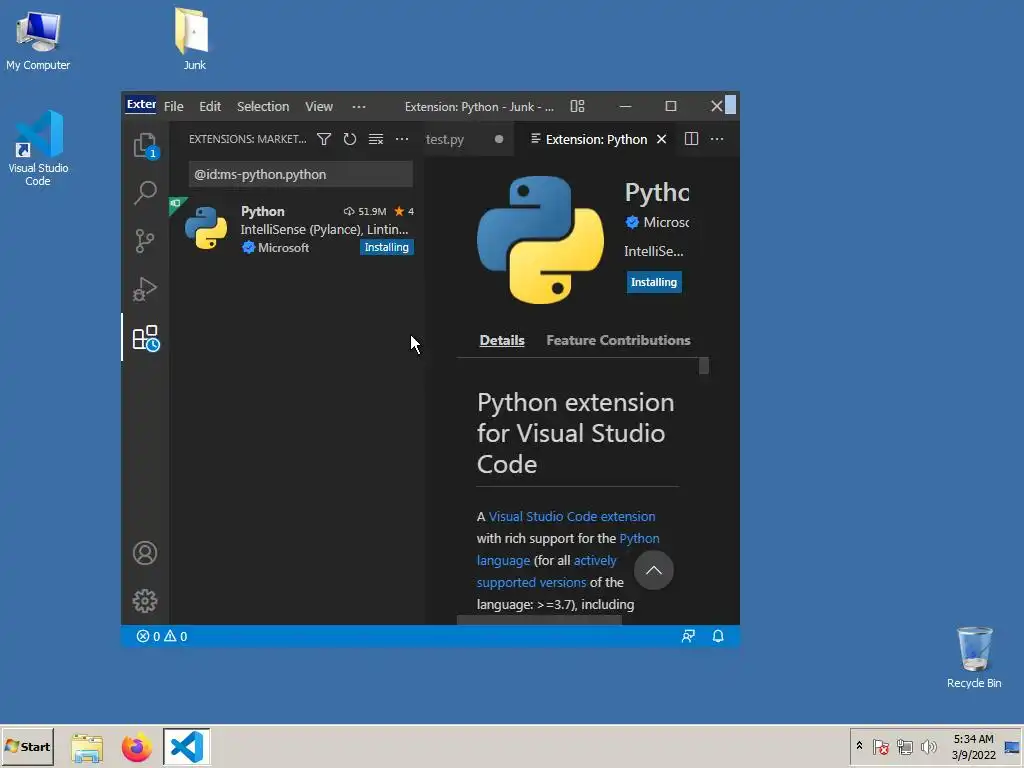Click the unsaved dot on test.py tab
The height and width of the screenshot is (768, 1024).
click(x=499, y=139)
